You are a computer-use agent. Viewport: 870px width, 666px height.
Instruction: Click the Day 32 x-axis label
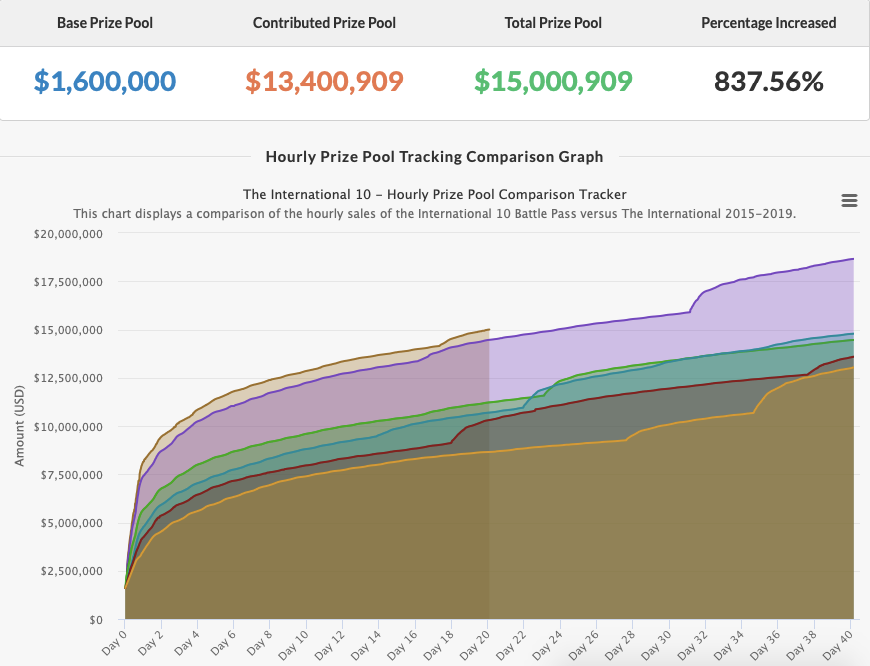point(694,644)
